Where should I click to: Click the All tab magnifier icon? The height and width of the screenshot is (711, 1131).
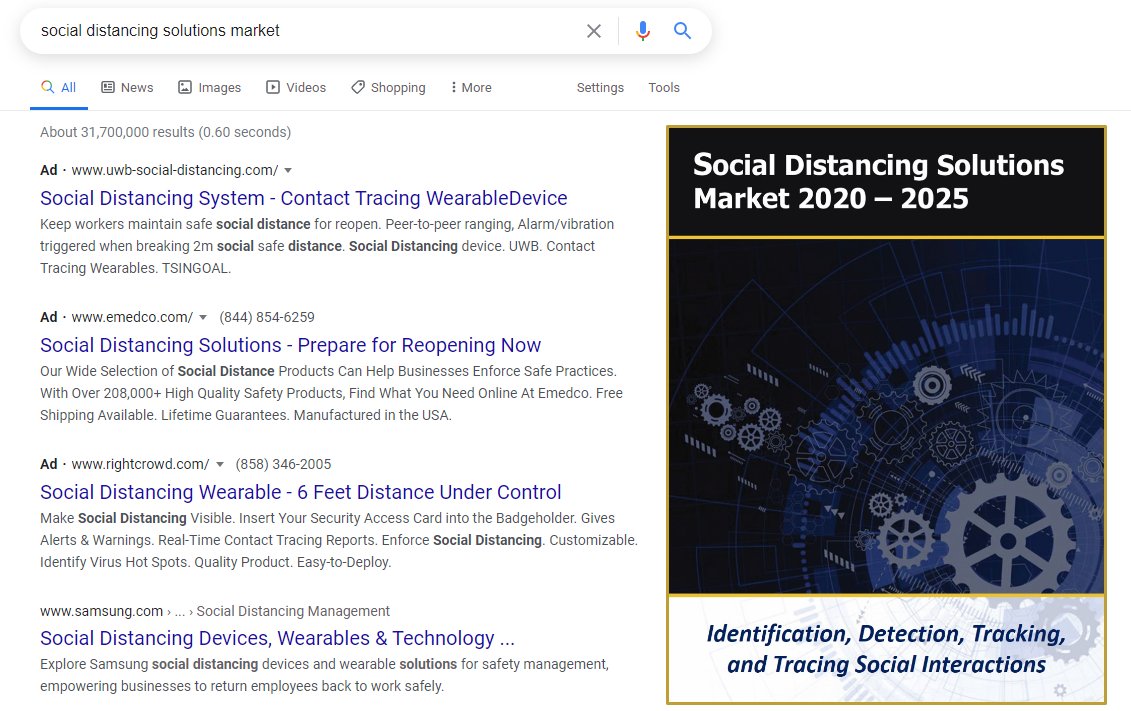(48, 87)
